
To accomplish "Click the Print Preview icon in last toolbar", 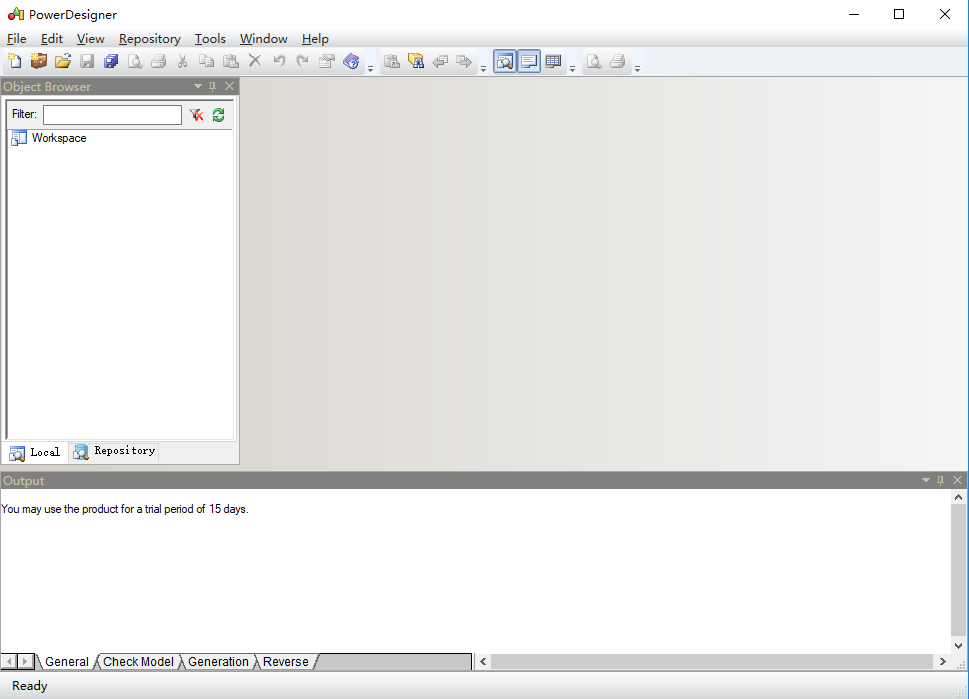I will click(594, 61).
